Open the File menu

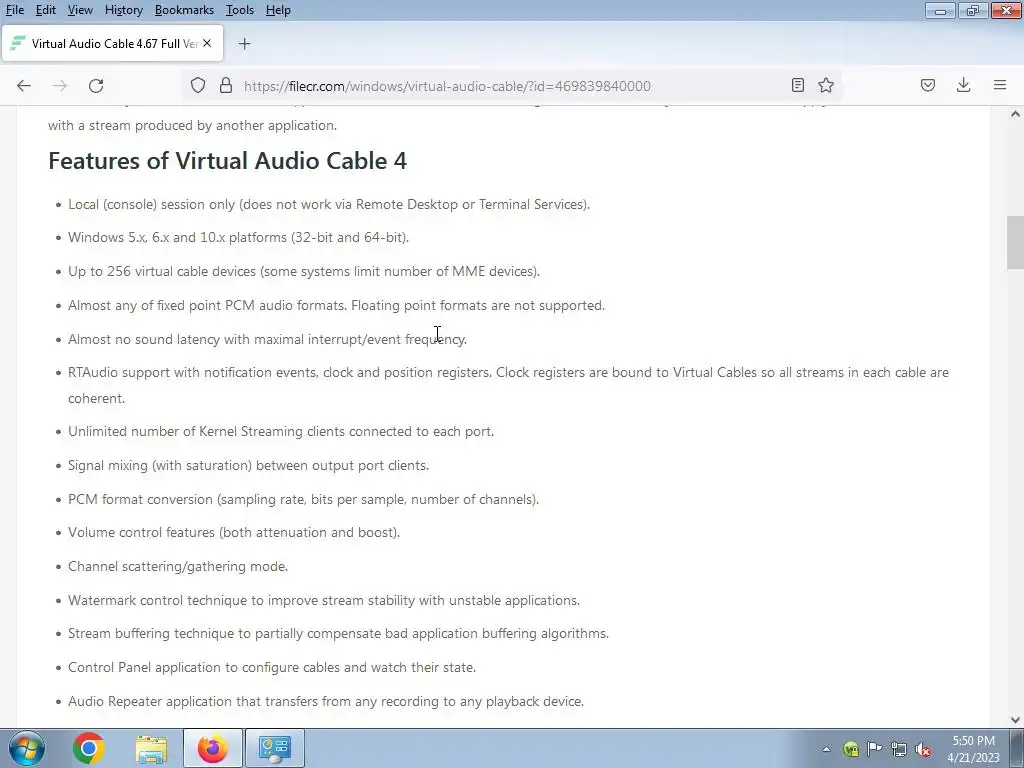(14, 10)
